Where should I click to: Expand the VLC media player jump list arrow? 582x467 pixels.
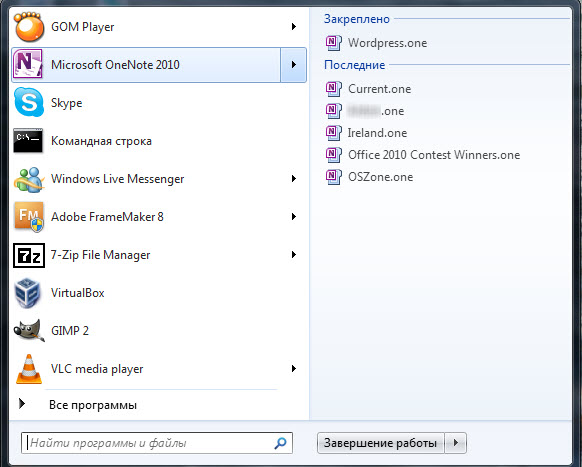point(294,369)
